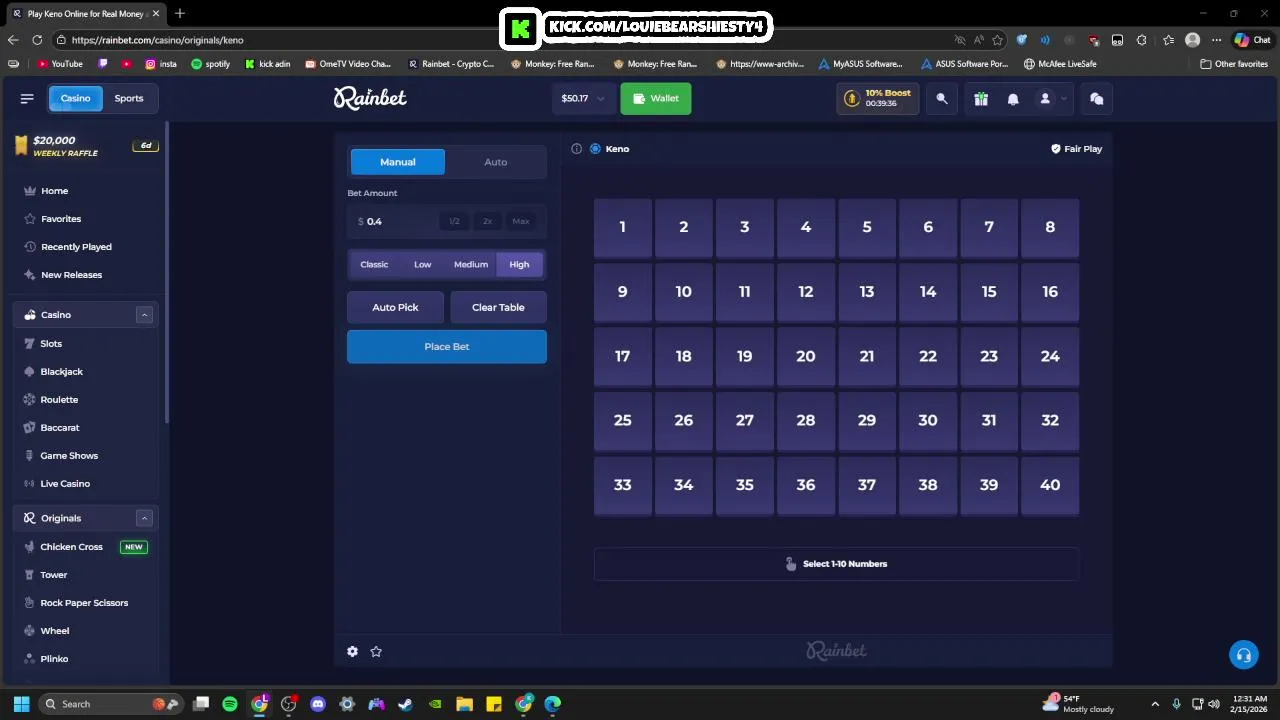Open live support headset button
The image size is (1280, 720).
[x=1243, y=655]
